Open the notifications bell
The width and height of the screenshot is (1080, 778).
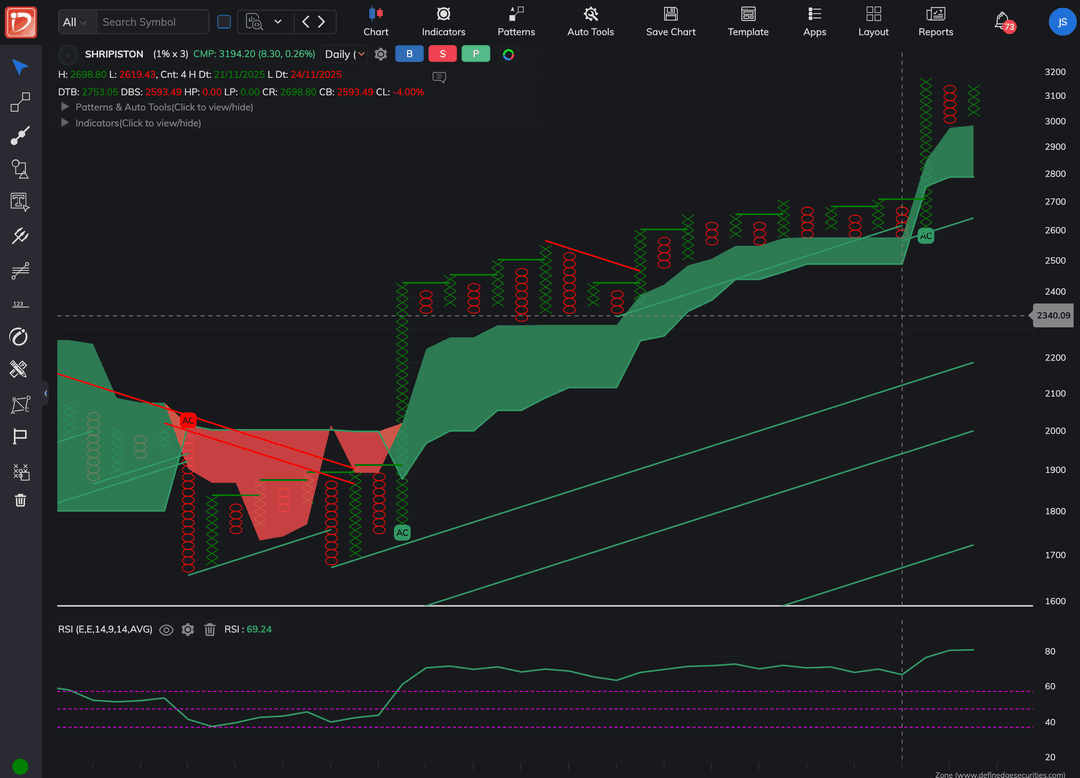coord(1002,21)
